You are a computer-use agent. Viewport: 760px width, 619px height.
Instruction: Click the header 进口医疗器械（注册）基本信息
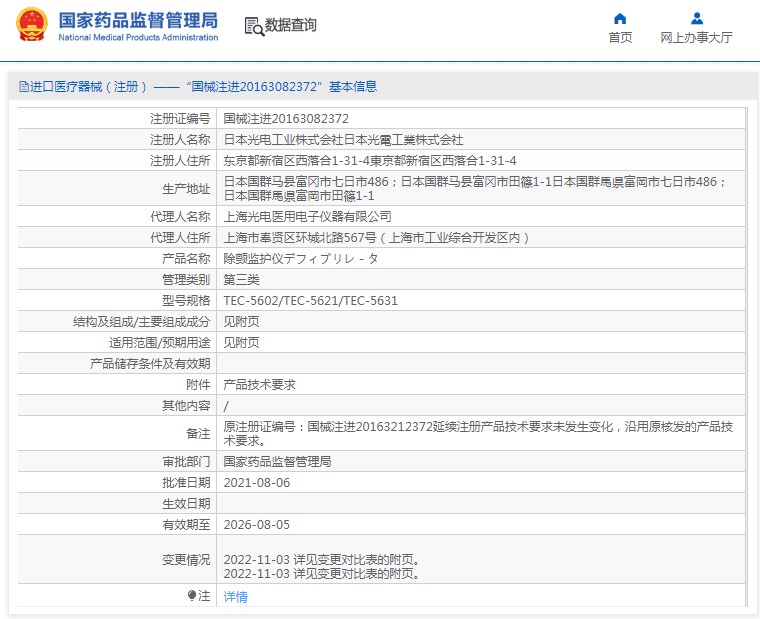point(198,87)
